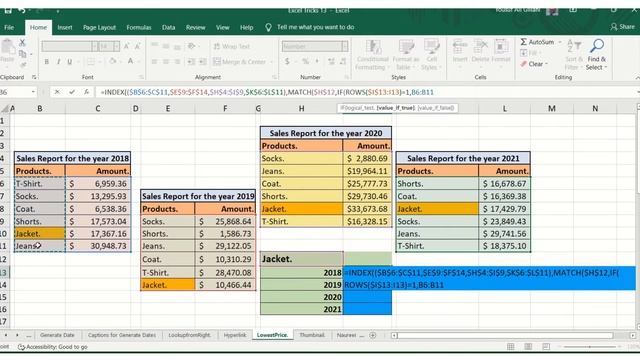640x360 pixels.
Task: Switch to Normal view icon
Action: tap(511, 347)
